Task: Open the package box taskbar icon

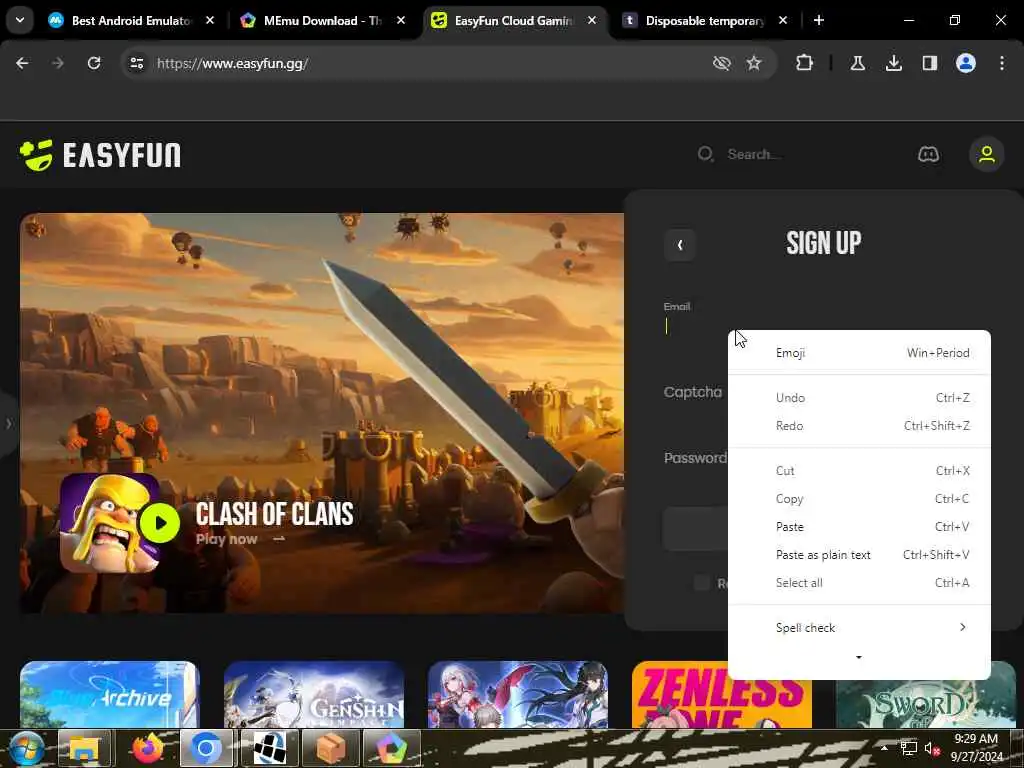Action: (330, 748)
